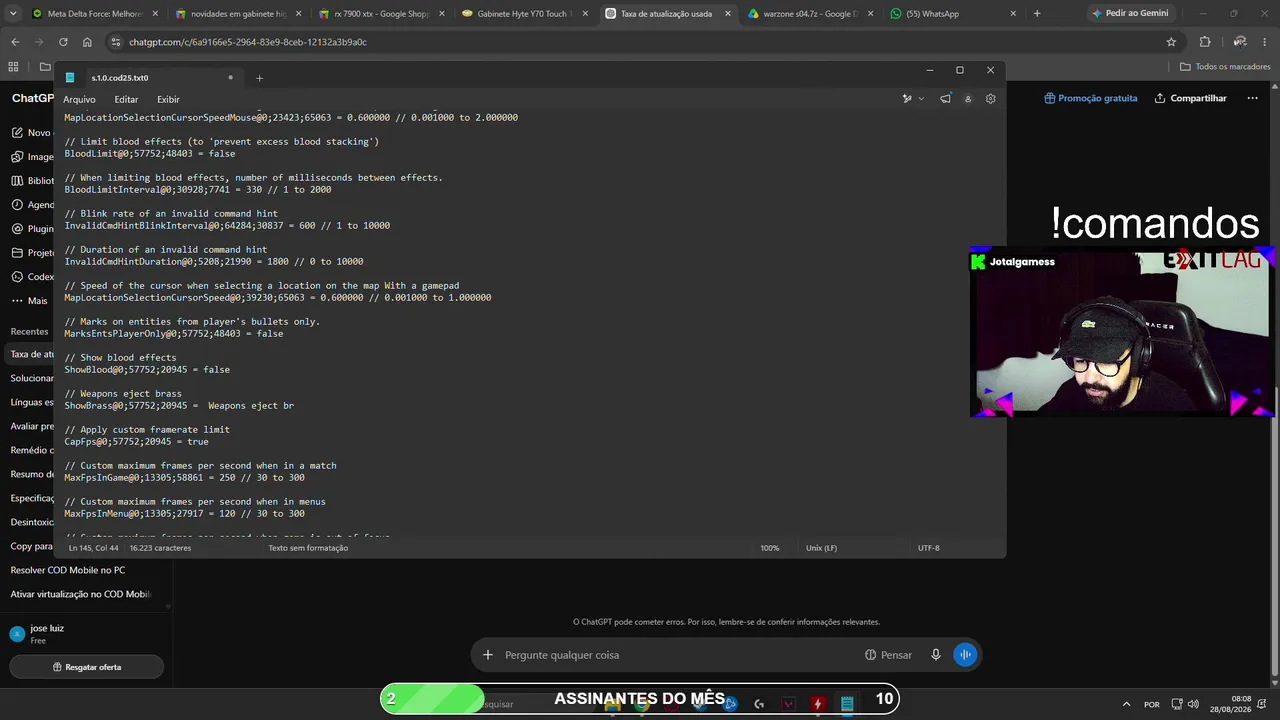Click the megaphone icon in Notepad toolbar
Viewport: 1280px width, 720px height.
tap(945, 99)
